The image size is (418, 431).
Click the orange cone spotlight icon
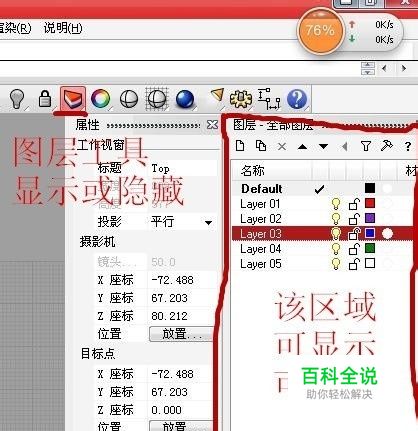[x=217, y=96]
